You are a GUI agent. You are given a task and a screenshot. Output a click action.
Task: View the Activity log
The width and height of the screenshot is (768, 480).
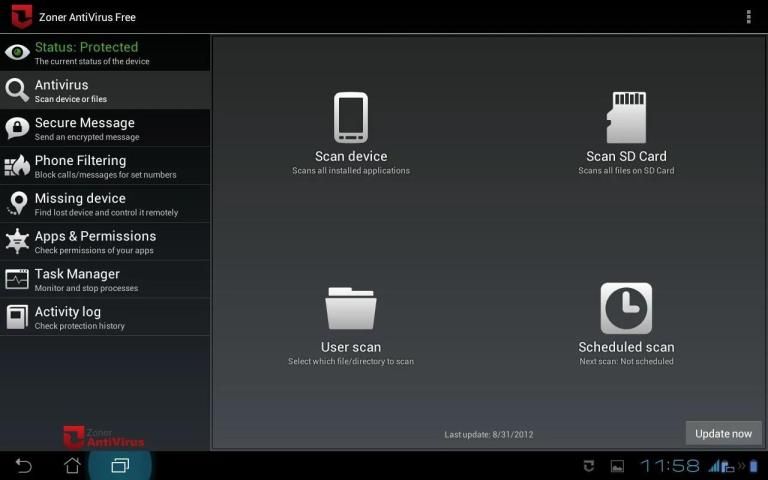coord(105,317)
